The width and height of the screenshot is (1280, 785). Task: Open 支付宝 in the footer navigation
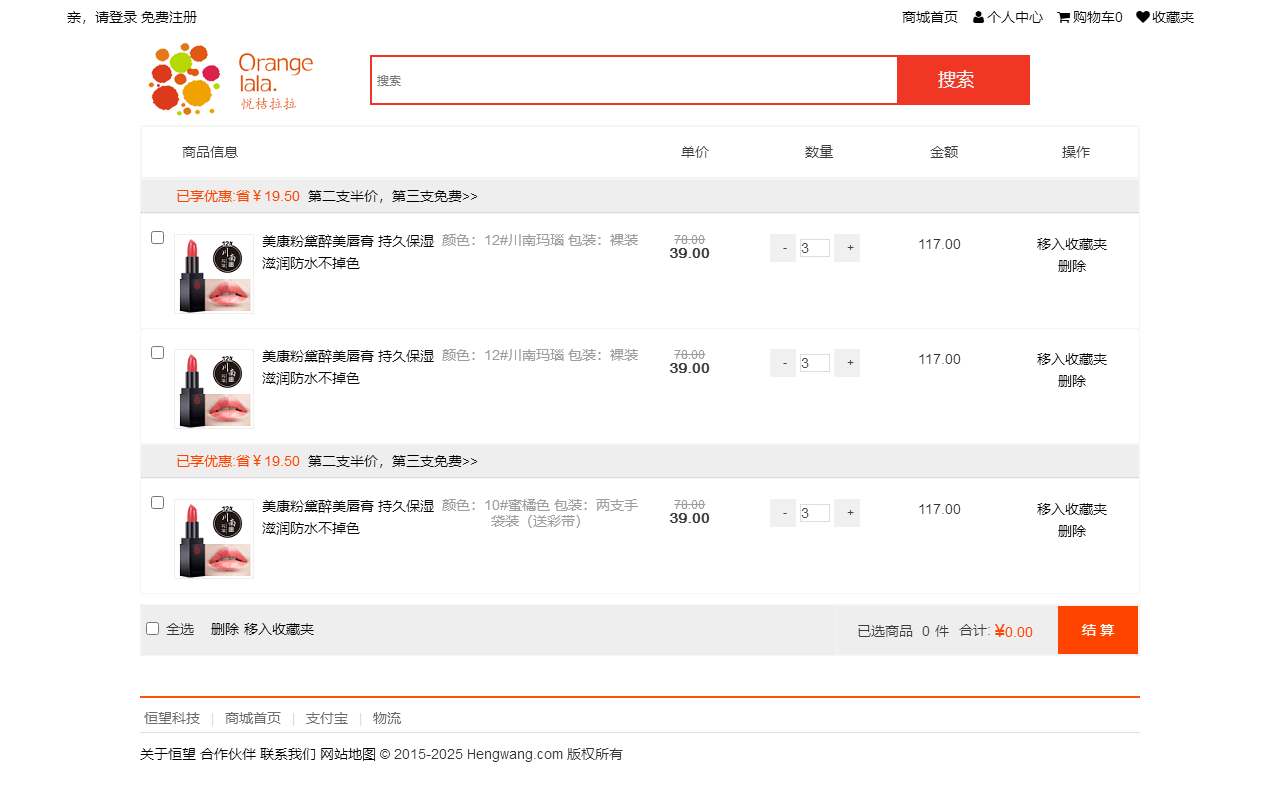coord(327,718)
